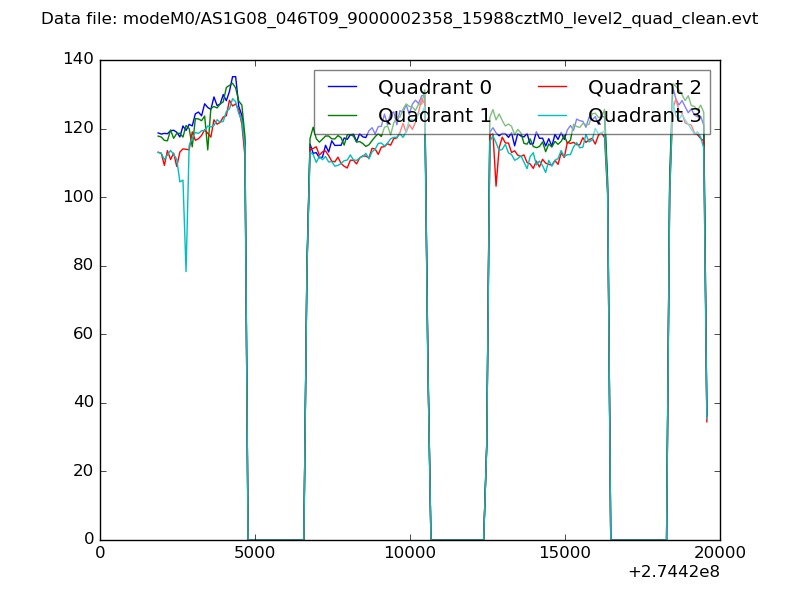Click the red dip bottom near value 103
Viewport: 800px width, 600px height.
[x=496, y=185]
